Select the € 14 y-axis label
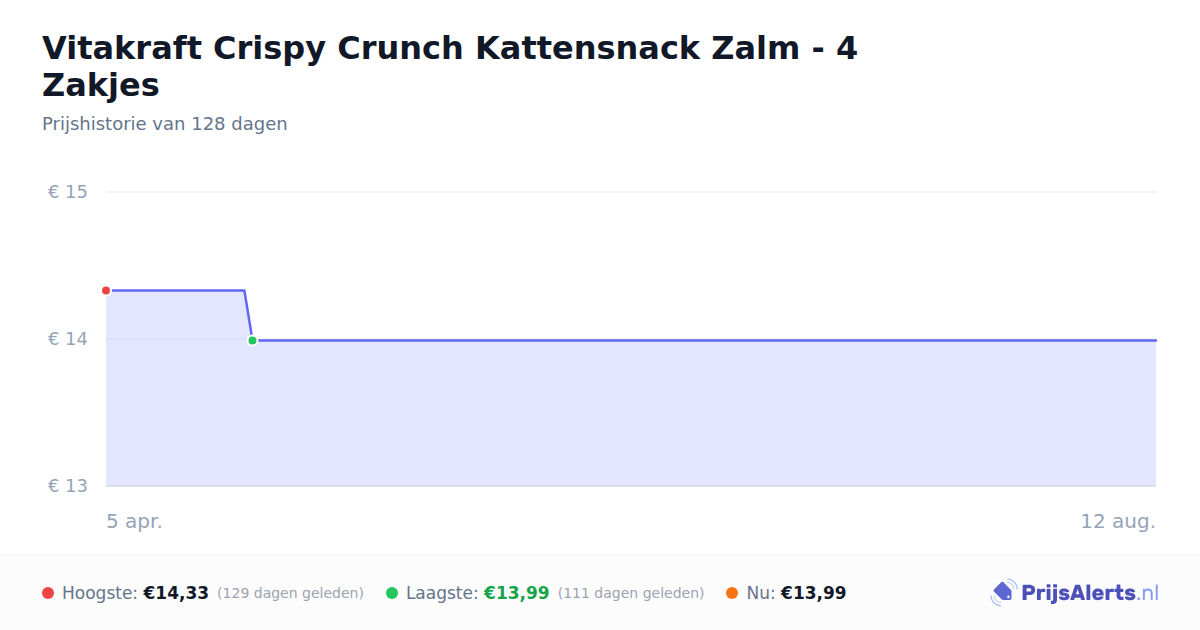This screenshot has width=1200, height=630. click(68, 339)
